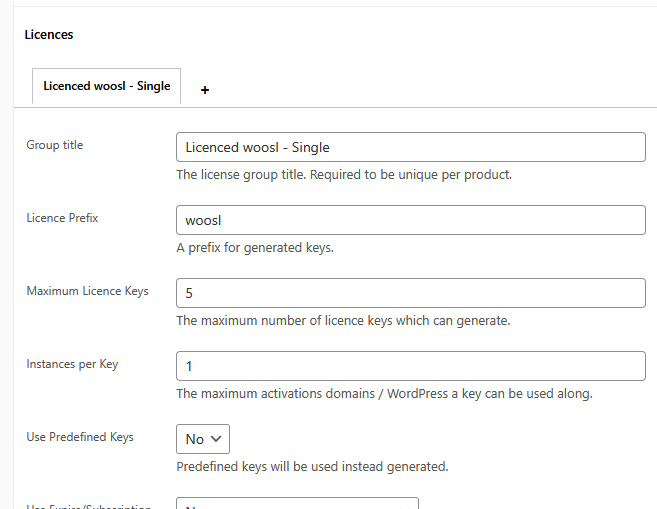The width and height of the screenshot is (657, 509).
Task: Click the Instances per Key input field
Action: [x=410, y=366]
